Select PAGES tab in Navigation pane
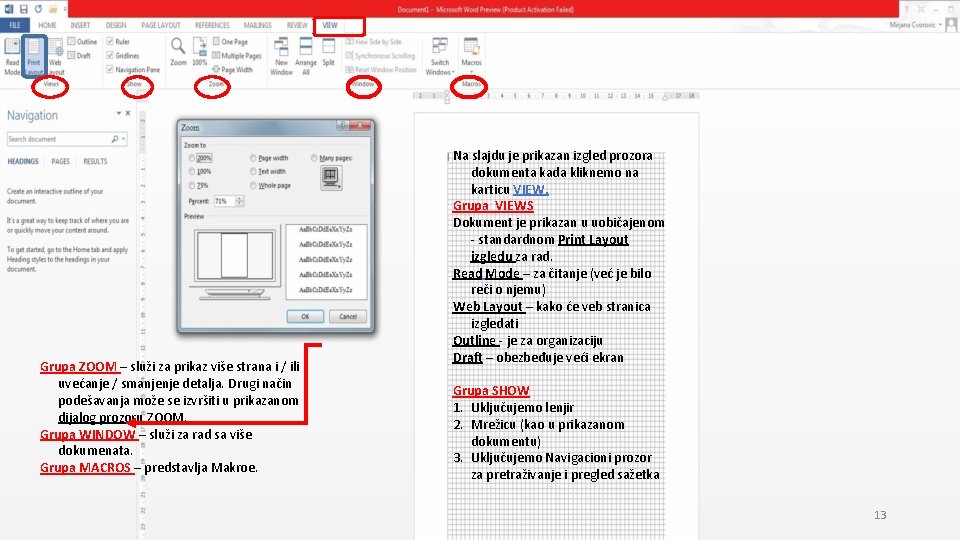Viewport: 960px width, 540px height. coord(60,162)
